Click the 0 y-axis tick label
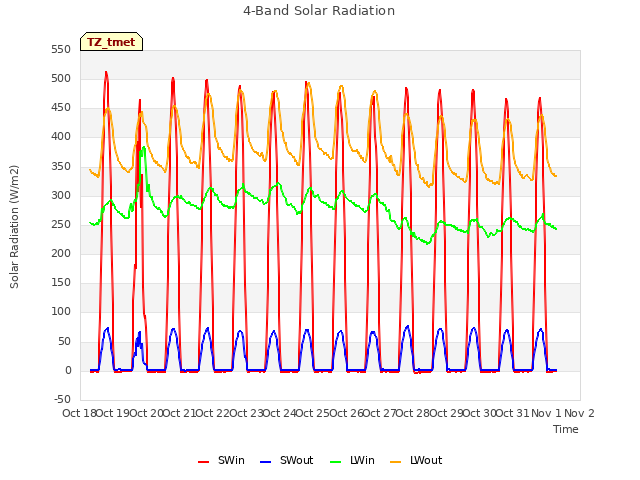This screenshot has height=480, width=640. [x=68, y=371]
